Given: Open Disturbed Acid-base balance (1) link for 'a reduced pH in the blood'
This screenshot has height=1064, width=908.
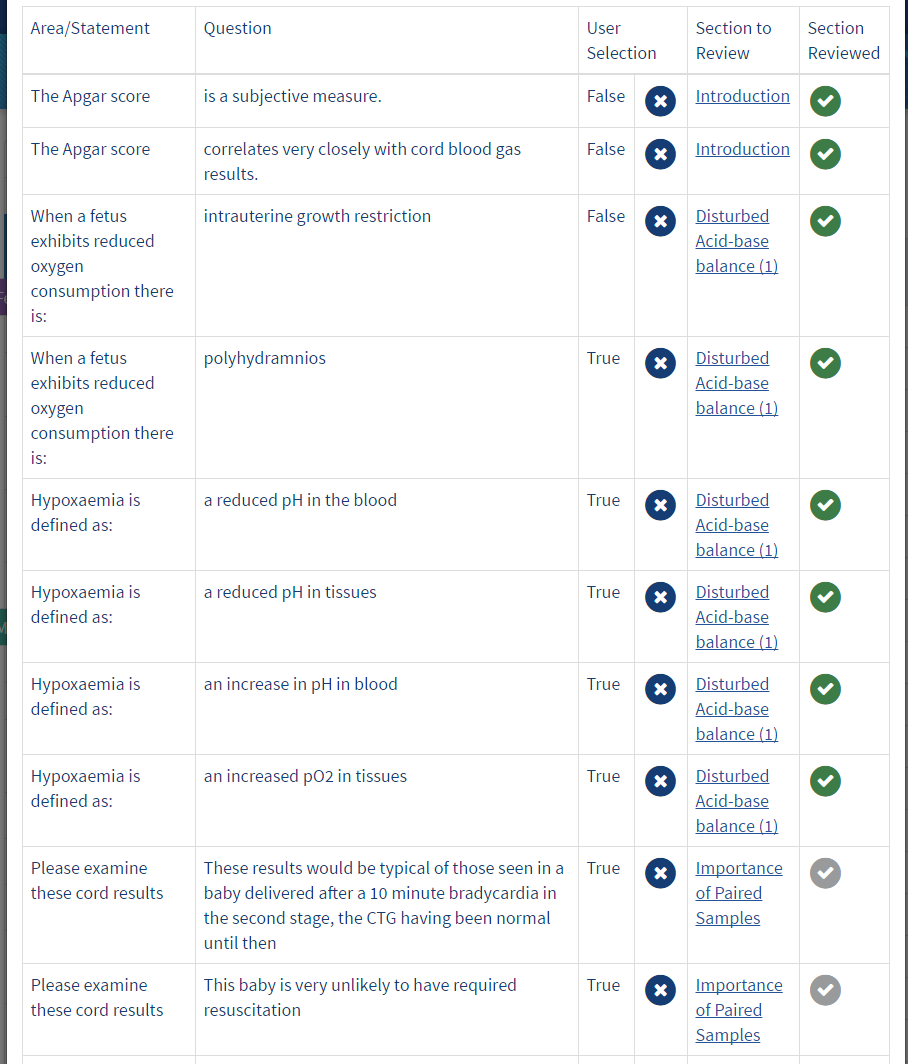Looking at the screenshot, I should click(736, 525).
